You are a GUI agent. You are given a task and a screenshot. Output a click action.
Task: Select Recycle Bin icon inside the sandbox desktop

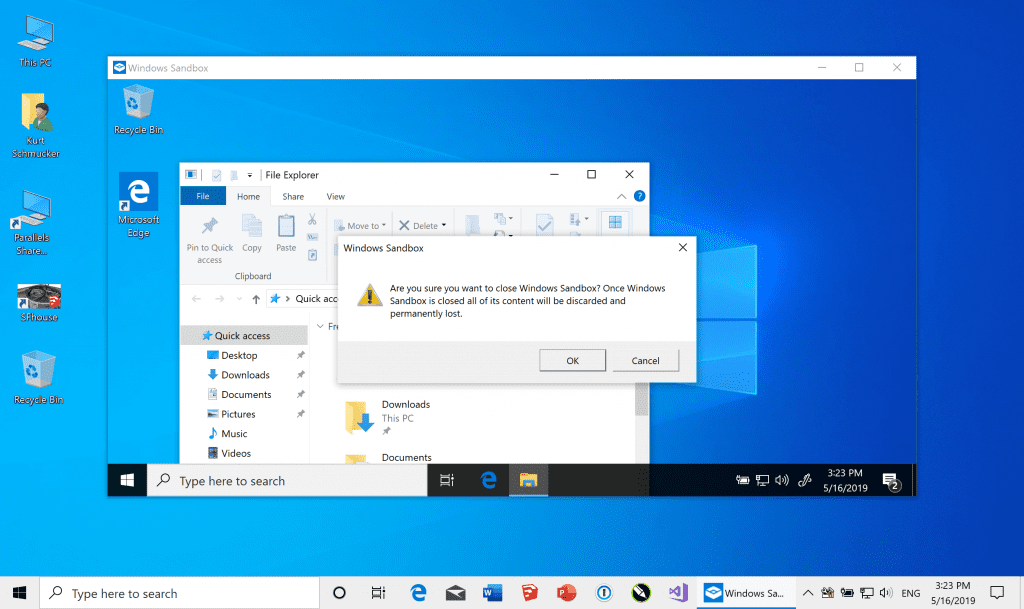point(138,110)
